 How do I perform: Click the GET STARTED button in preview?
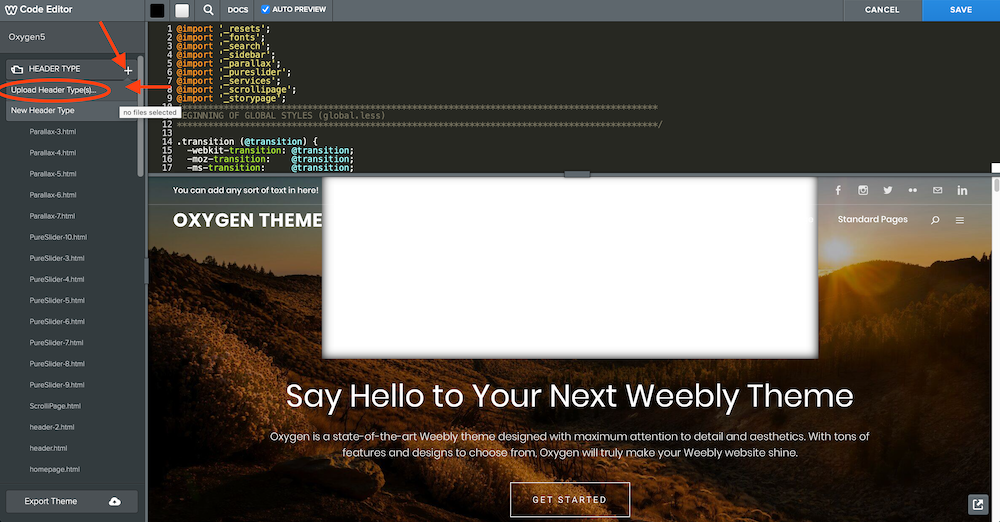(x=570, y=499)
